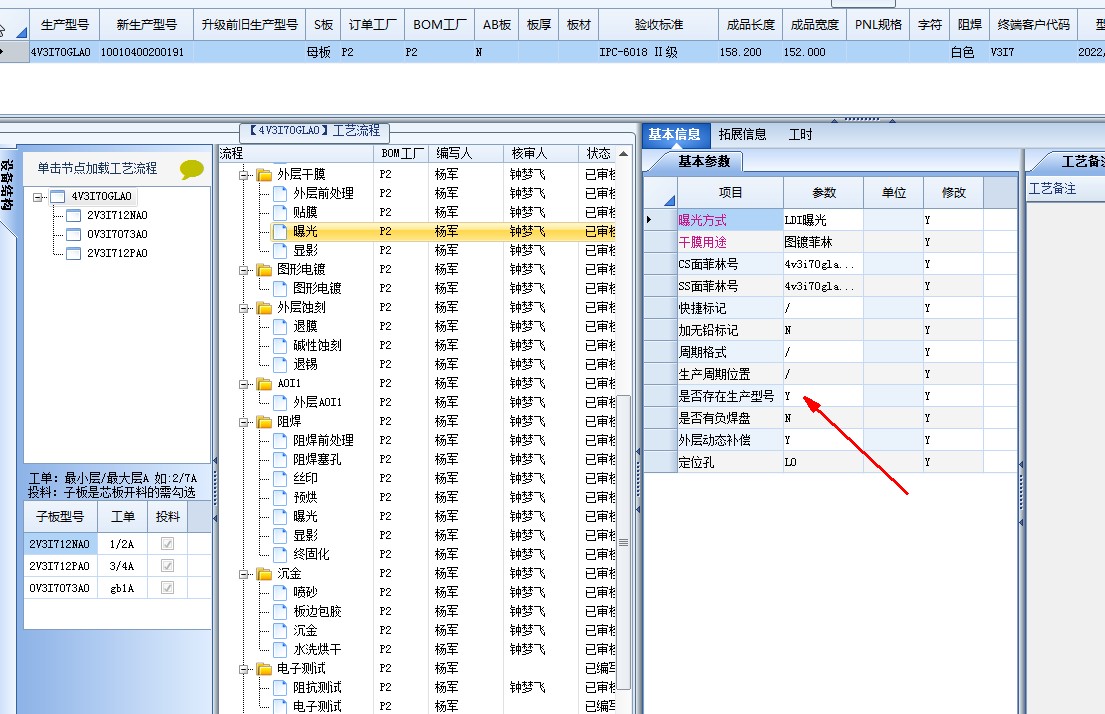Click the page icon for 水洗烘干
The image size is (1105, 714).
(x=280, y=650)
